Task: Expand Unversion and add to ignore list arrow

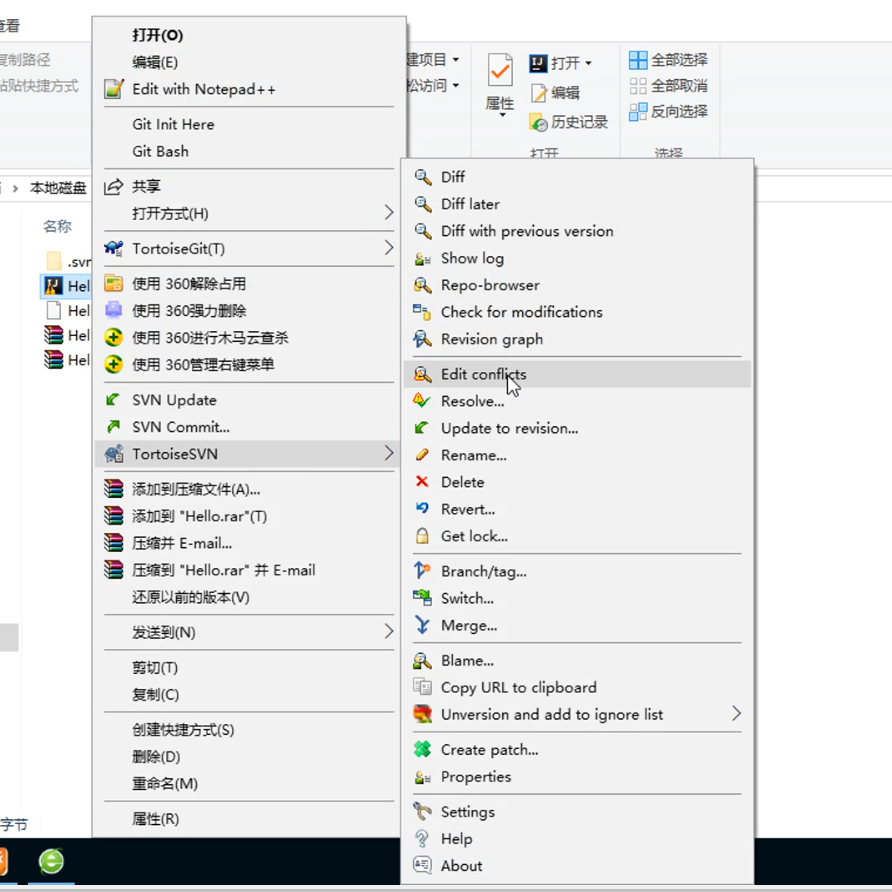Action: [x=737, y=714]
